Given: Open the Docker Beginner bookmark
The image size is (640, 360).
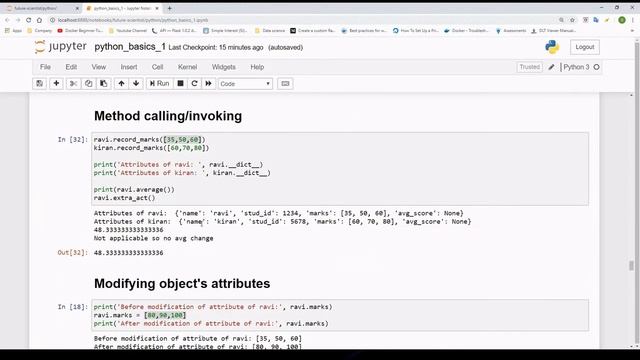Looking at the screenshot, I should pos(80,31).
